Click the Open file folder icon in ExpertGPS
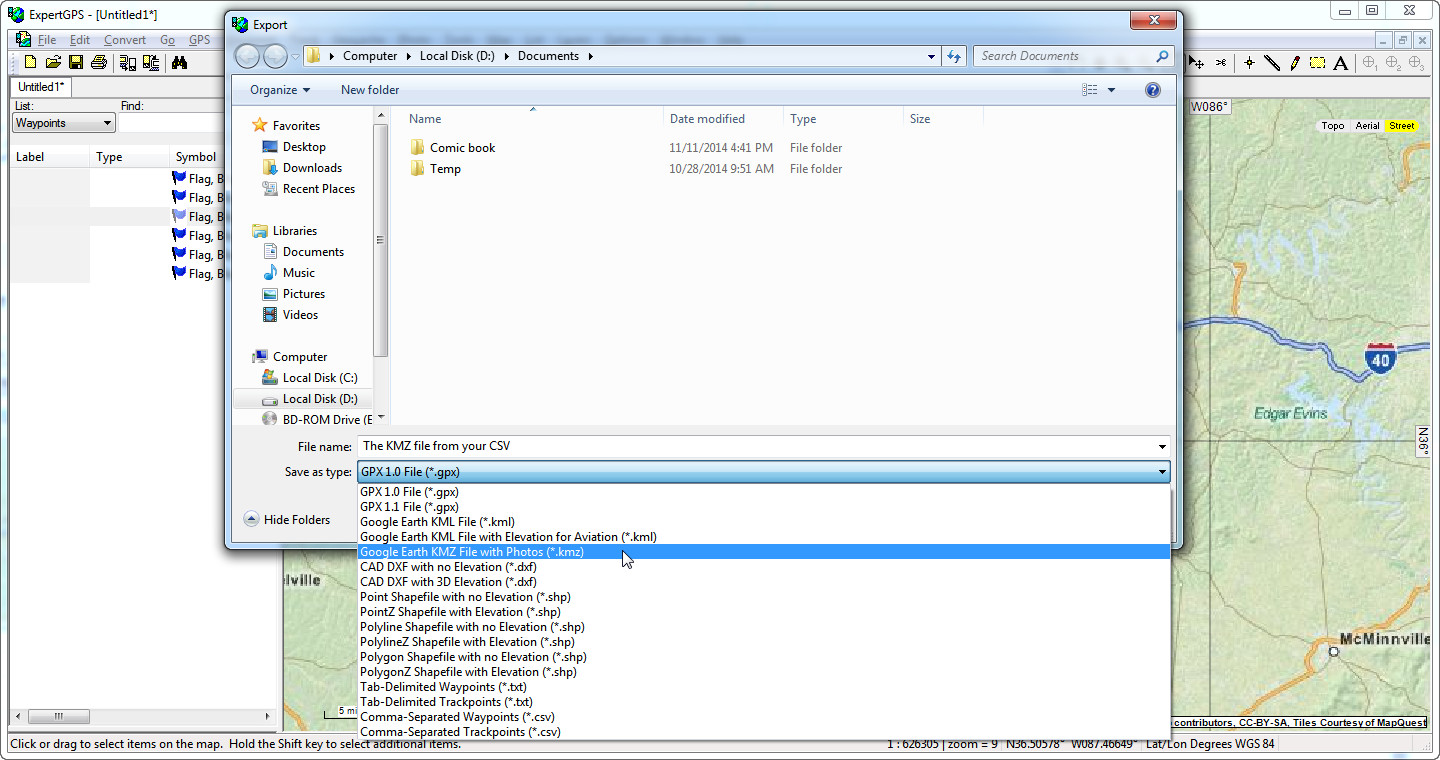The image size is (1440, 760). [x=53, y=63]
